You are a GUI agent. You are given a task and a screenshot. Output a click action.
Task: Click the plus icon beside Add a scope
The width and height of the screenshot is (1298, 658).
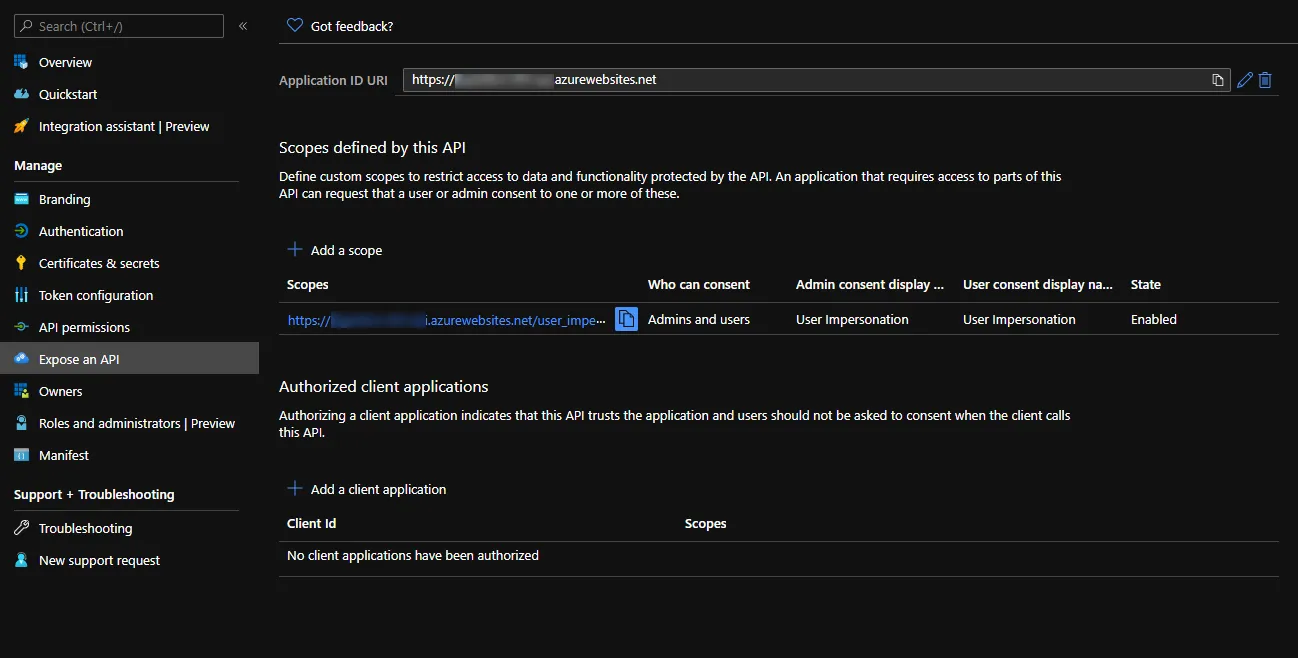[x=295, y=250]
